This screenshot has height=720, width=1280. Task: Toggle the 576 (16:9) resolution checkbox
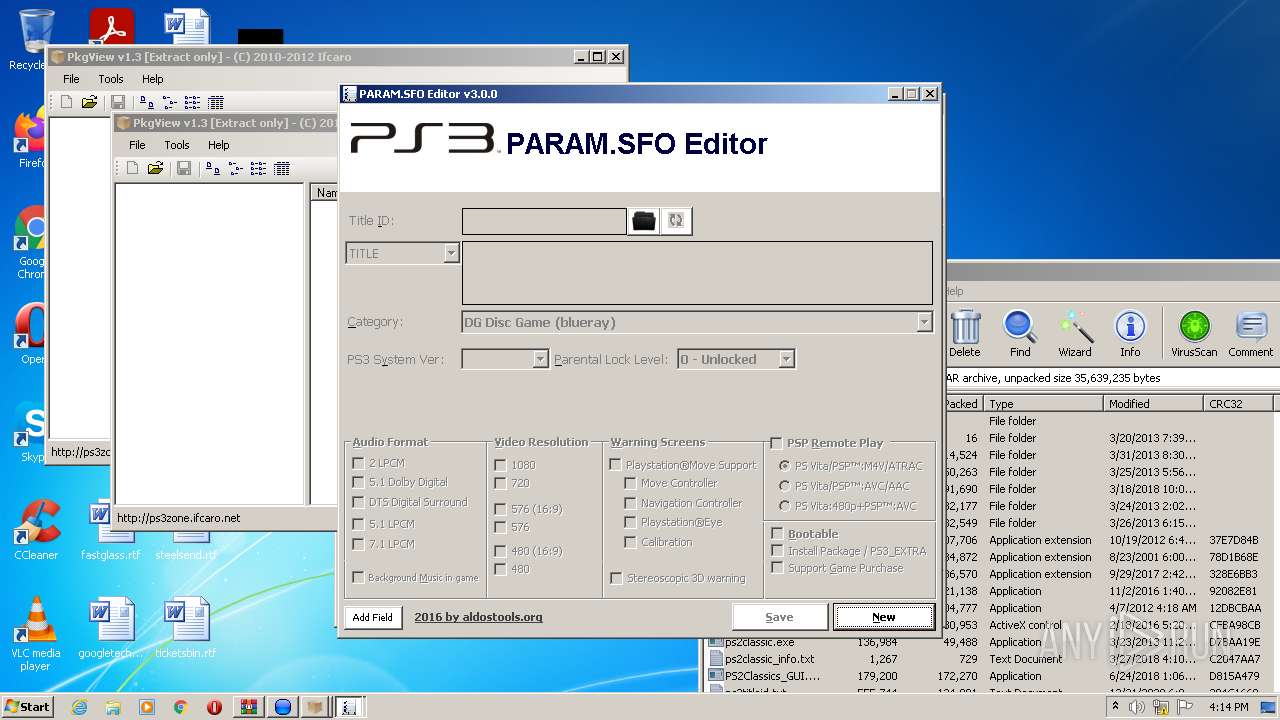click(500, 509)
